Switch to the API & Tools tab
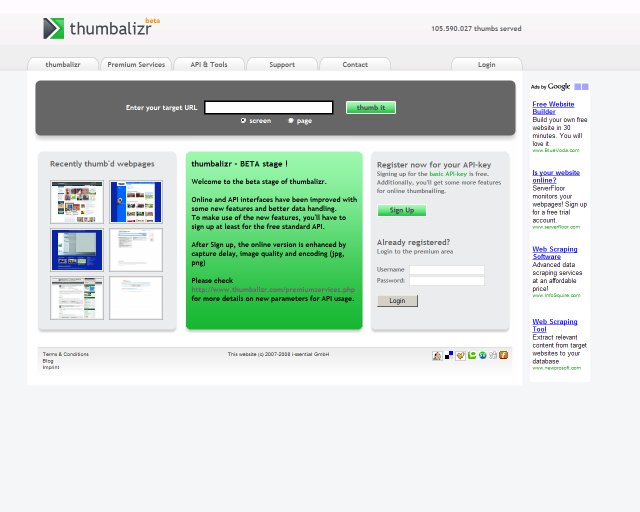The height and width of the screenshot is (512, 640). tap(209, 65)
